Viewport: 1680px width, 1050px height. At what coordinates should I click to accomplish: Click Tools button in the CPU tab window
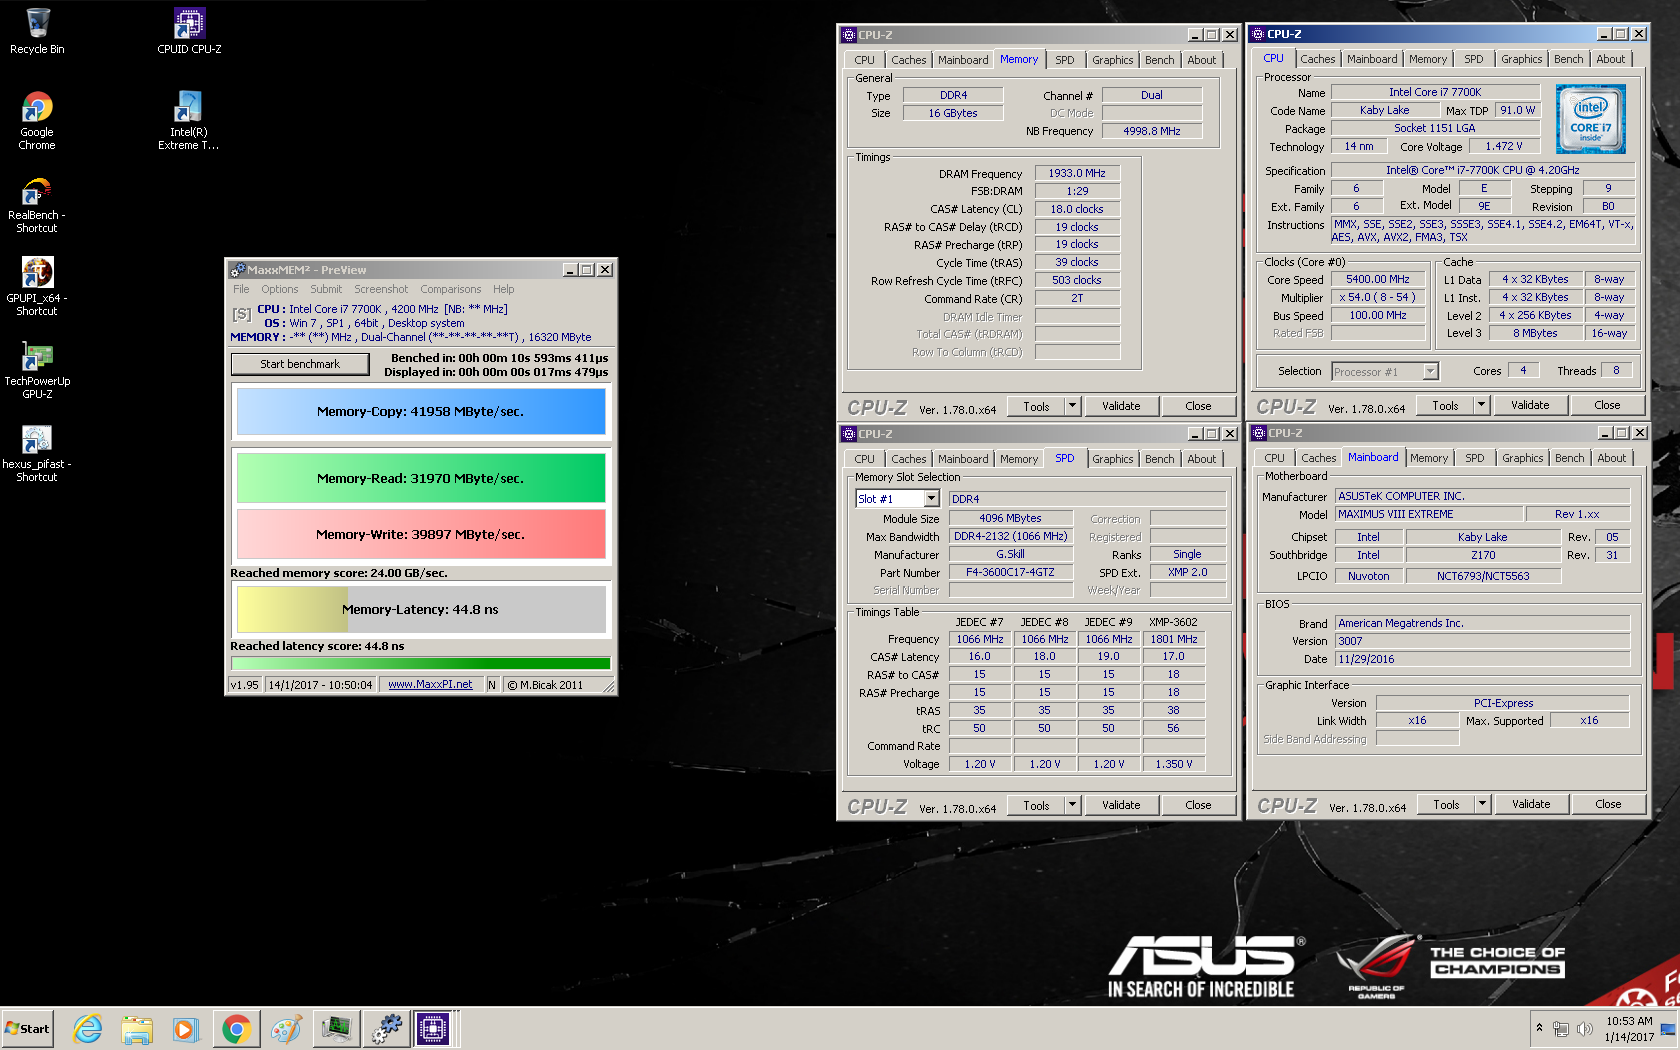click(1445, 405)
